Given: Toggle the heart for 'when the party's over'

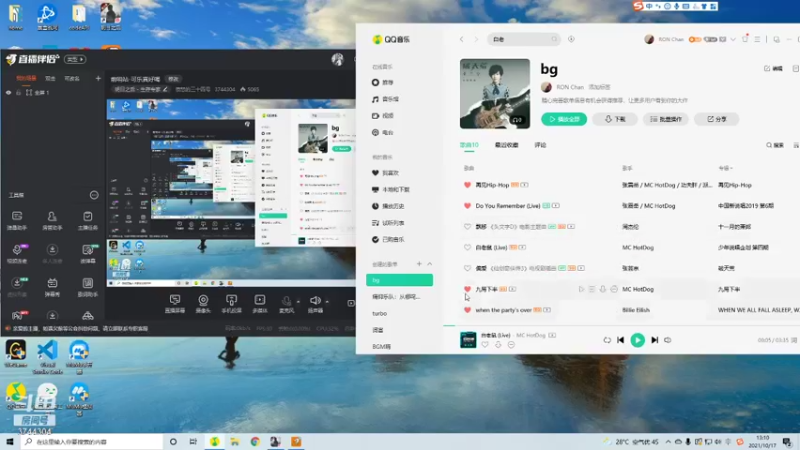Looking at the screenshot, I should [467, 310].
